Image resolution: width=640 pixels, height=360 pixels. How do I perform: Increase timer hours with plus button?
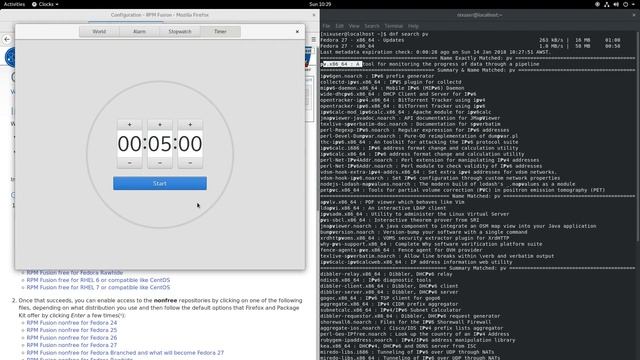click(130, 124)
